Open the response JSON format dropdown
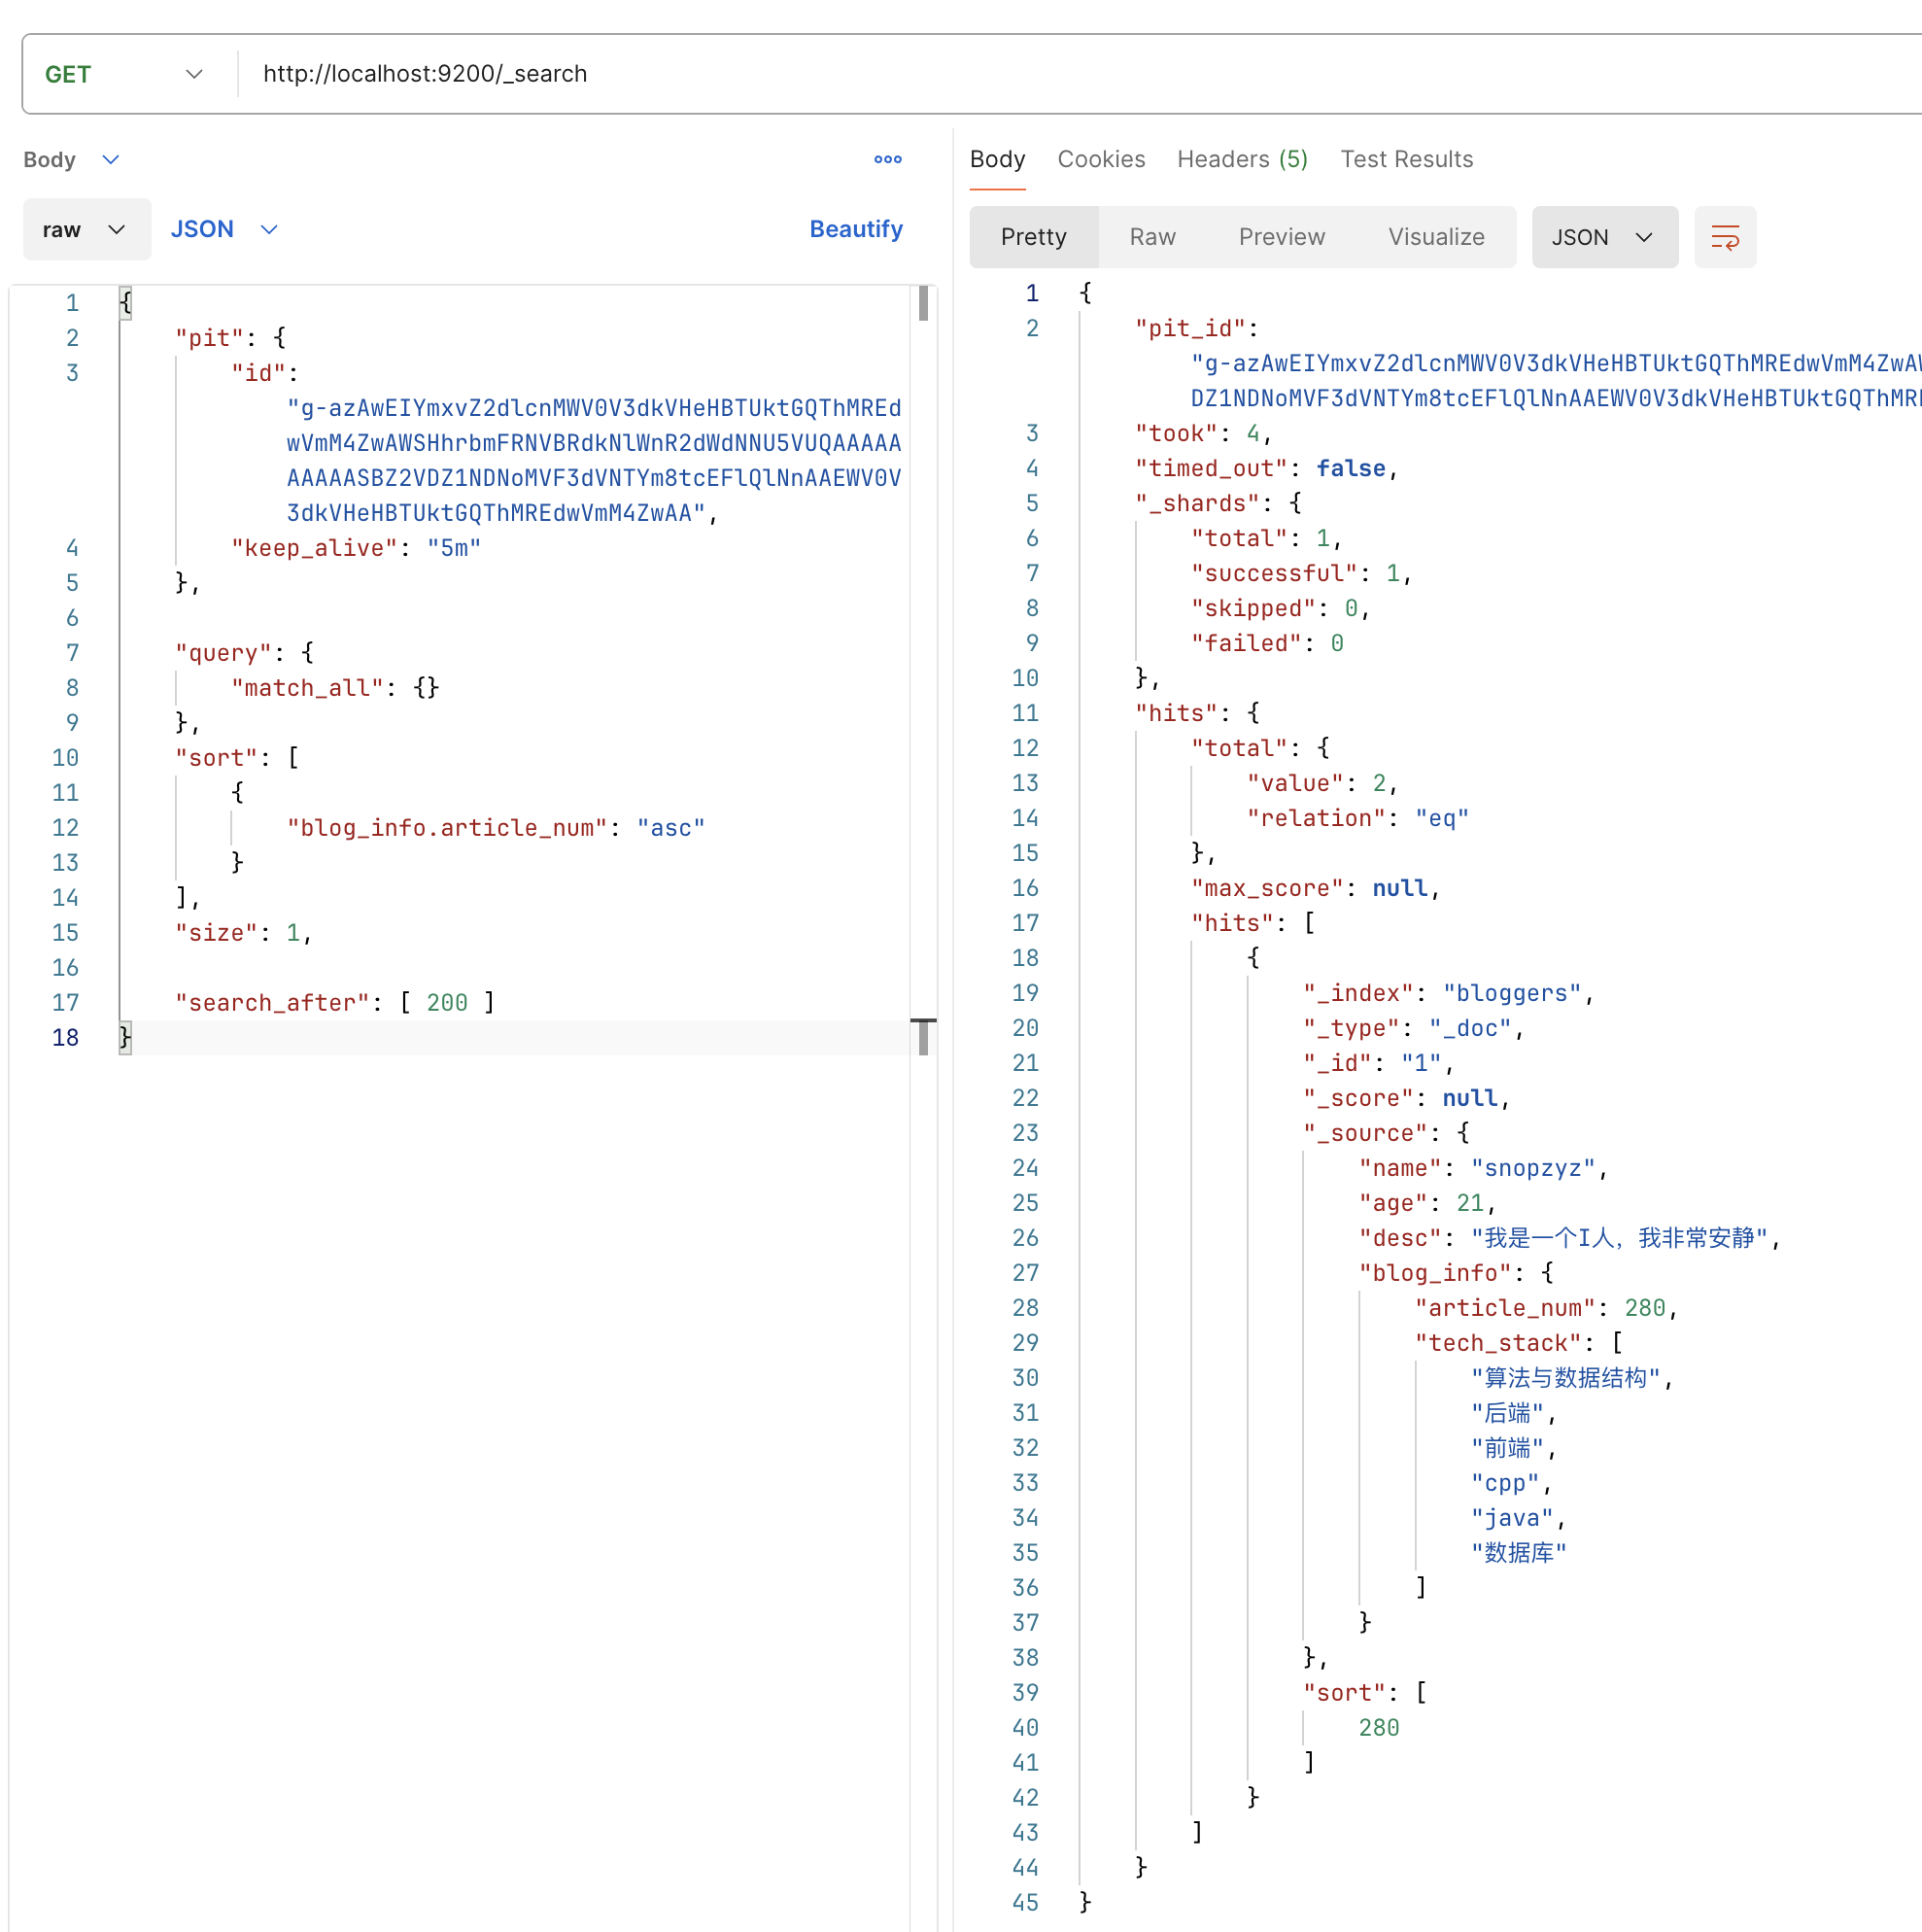Image resolution: width=1922 pixels, height=1932 pixels. [x=1604, y=237]
